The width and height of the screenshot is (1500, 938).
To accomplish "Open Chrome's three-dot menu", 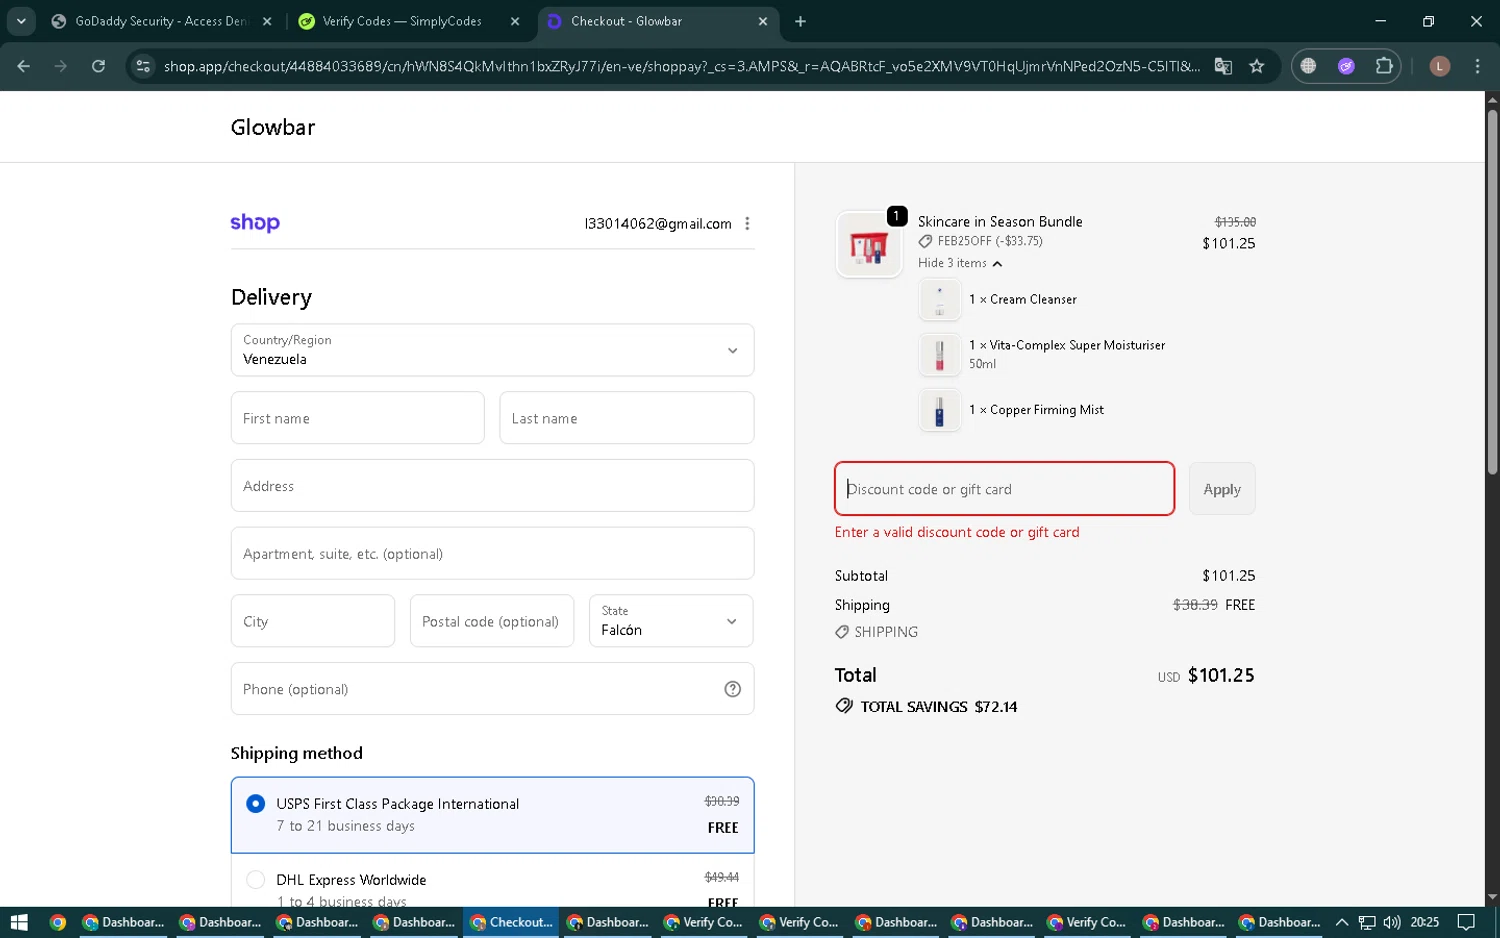I will (1477, 66).
